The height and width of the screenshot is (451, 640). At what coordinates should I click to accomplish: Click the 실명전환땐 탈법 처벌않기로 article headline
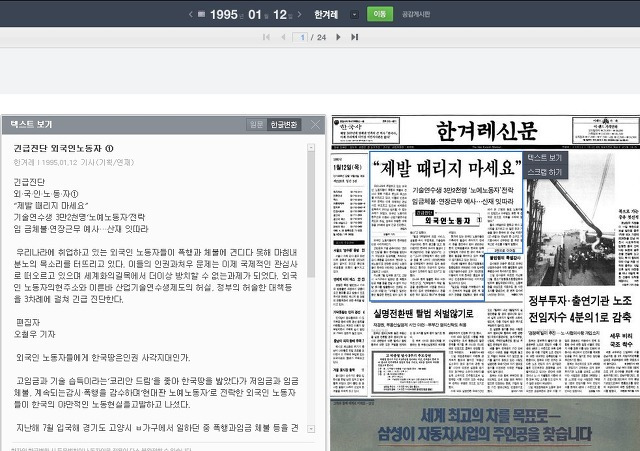point(423,313)
